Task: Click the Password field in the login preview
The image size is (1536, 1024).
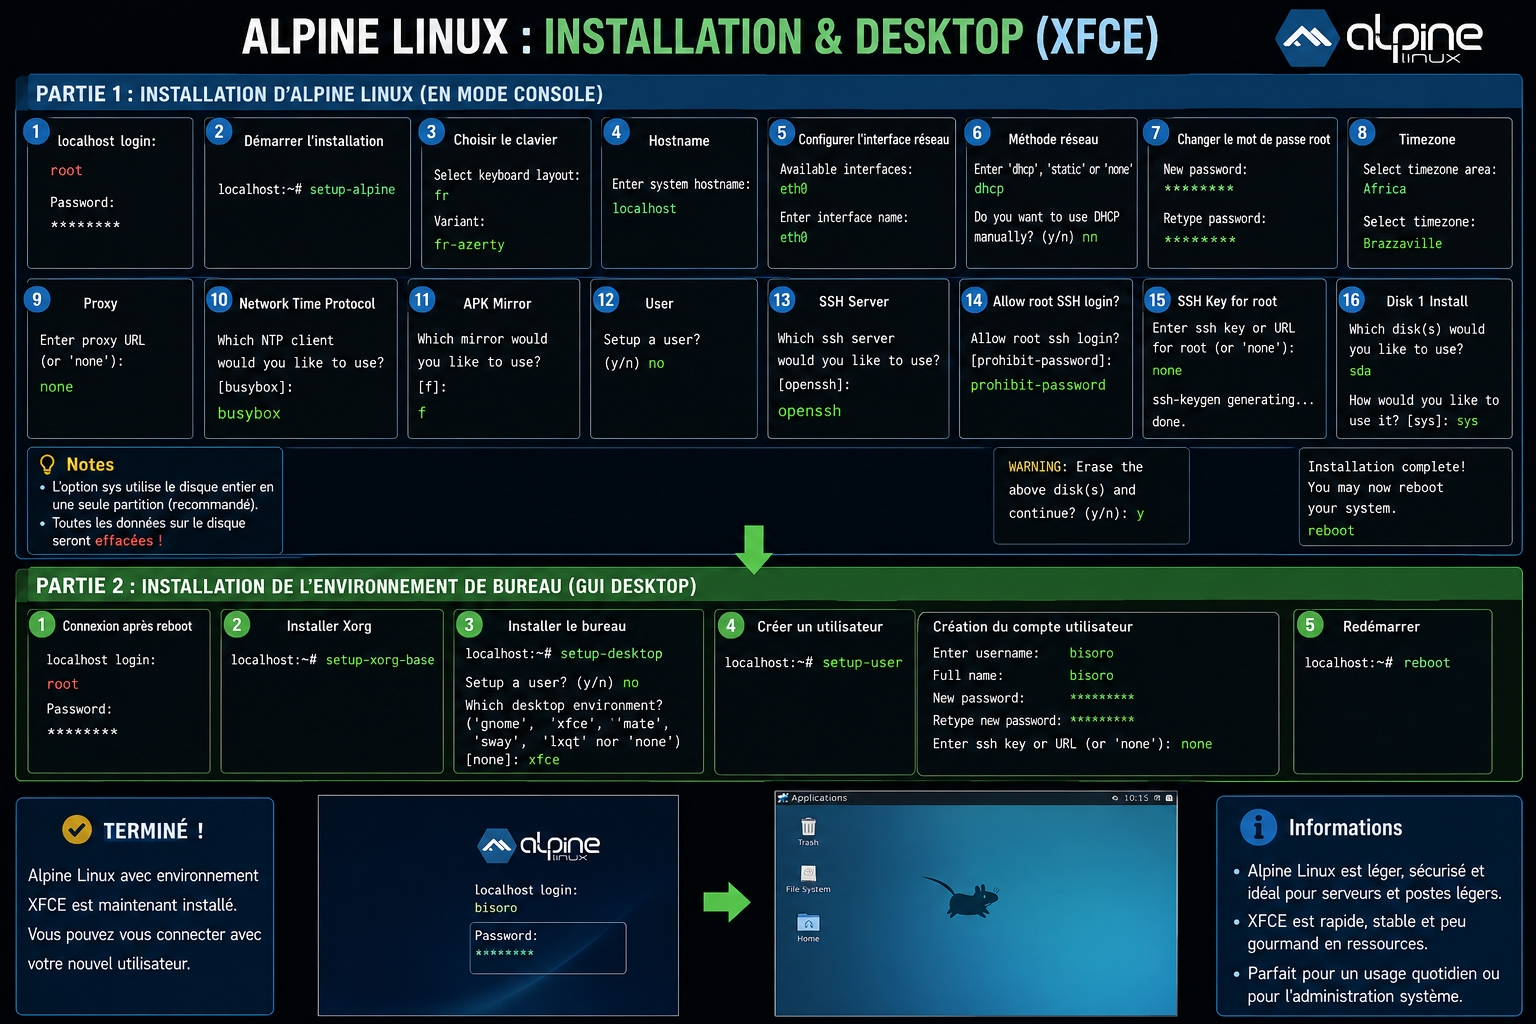Action: [548, 947]
